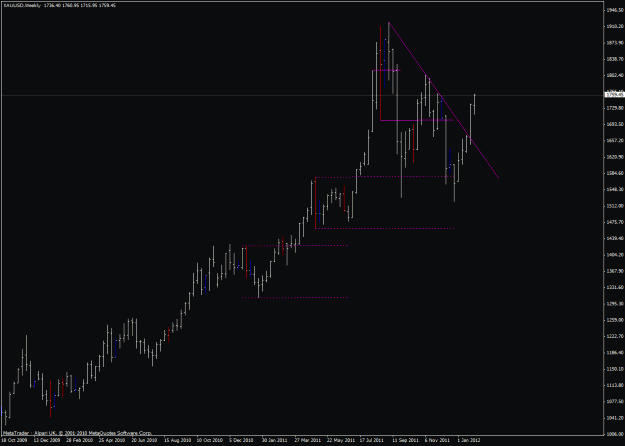Click the 22 May 2011 date label
The width and height of the screenshot is (625, 446).
click(x=340, y=440)
